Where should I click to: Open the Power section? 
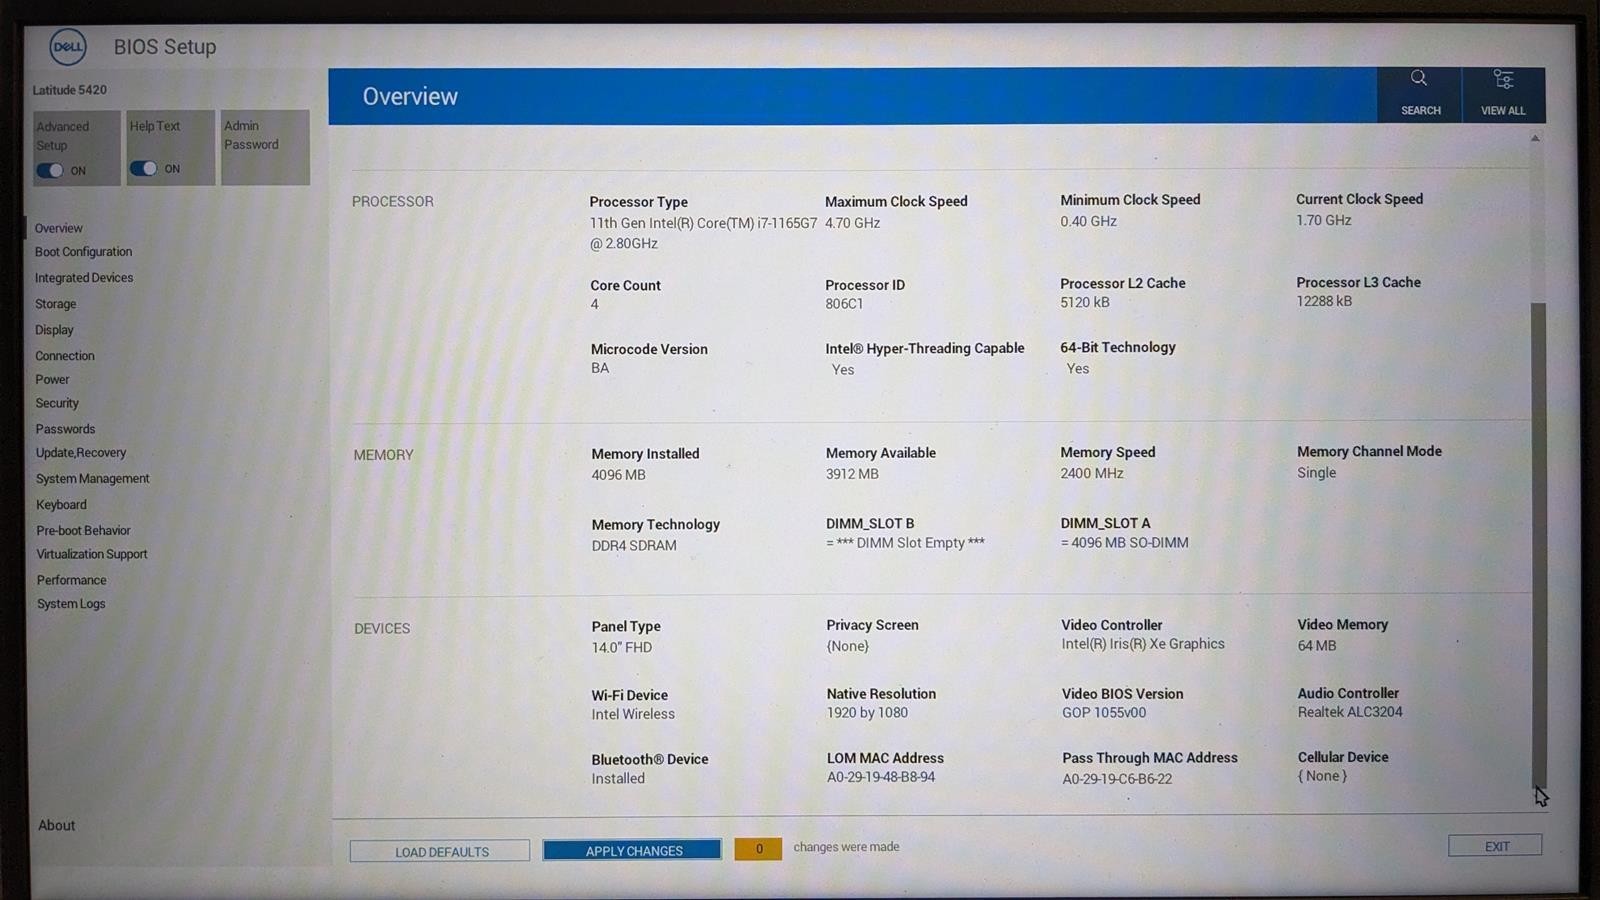(x=53, y=380)
